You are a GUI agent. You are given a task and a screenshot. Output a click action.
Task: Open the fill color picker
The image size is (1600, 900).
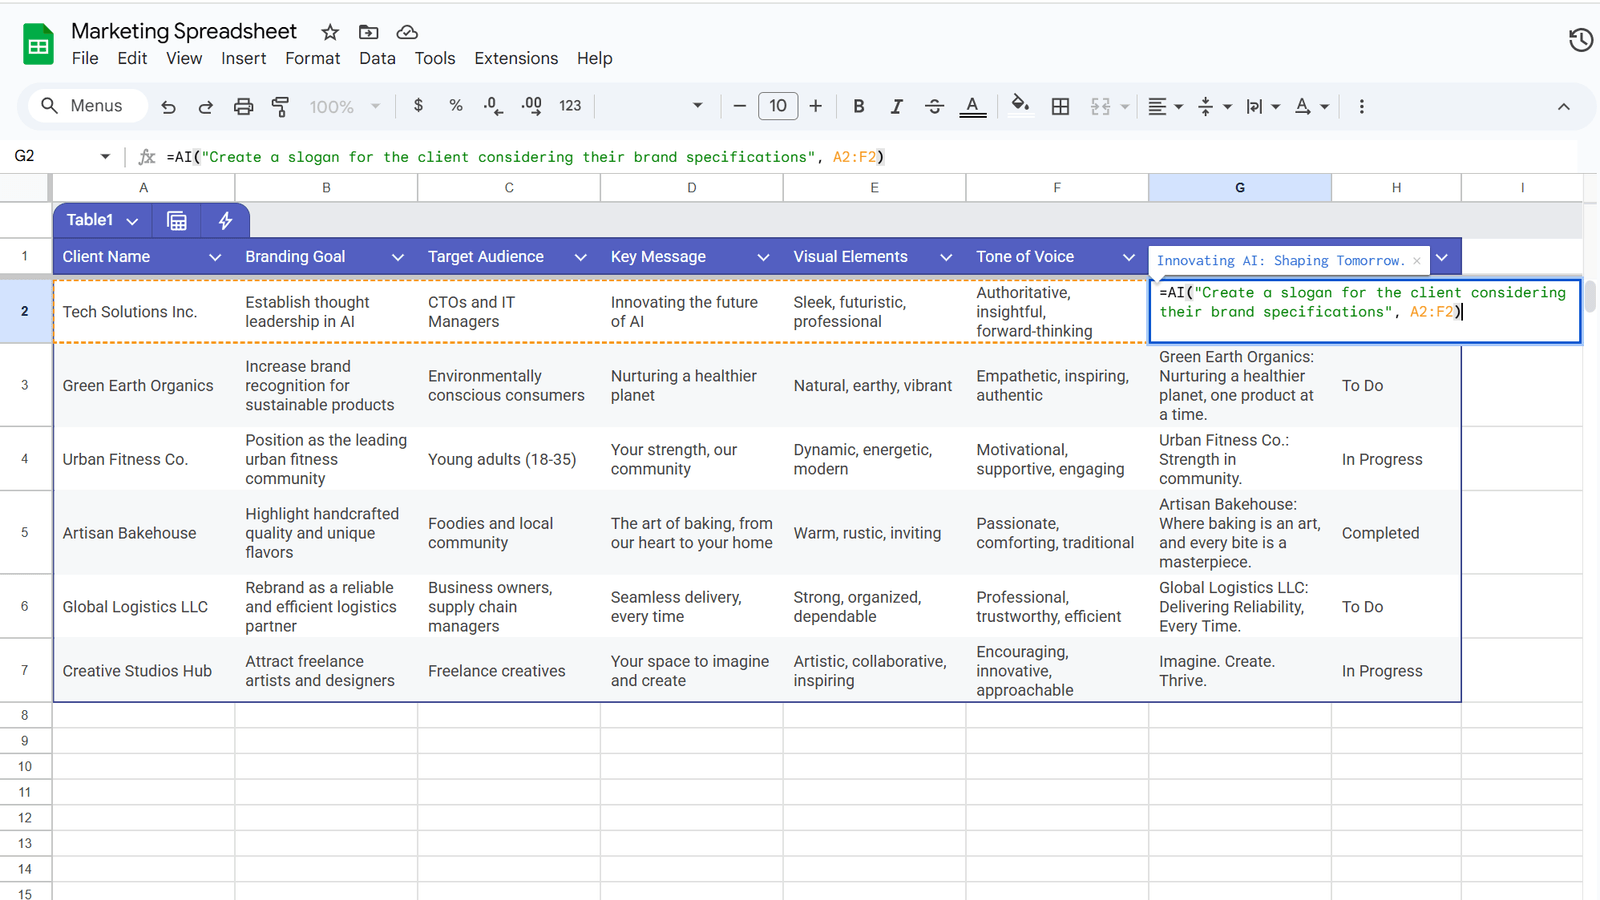[1020, 105]
